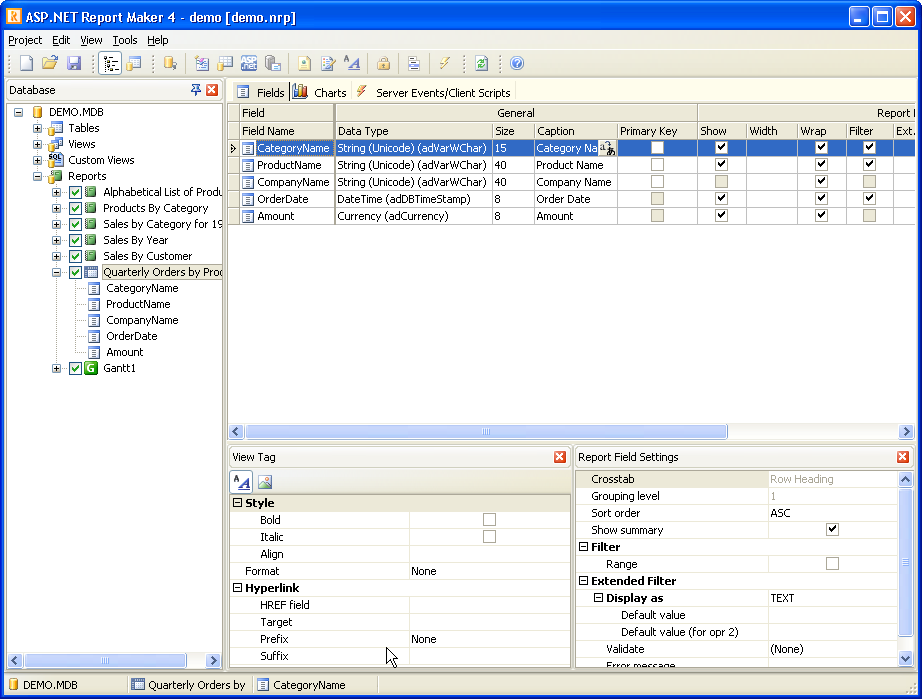Close the Database panel
The image size is (922, 699).
[x=212, y=90]
